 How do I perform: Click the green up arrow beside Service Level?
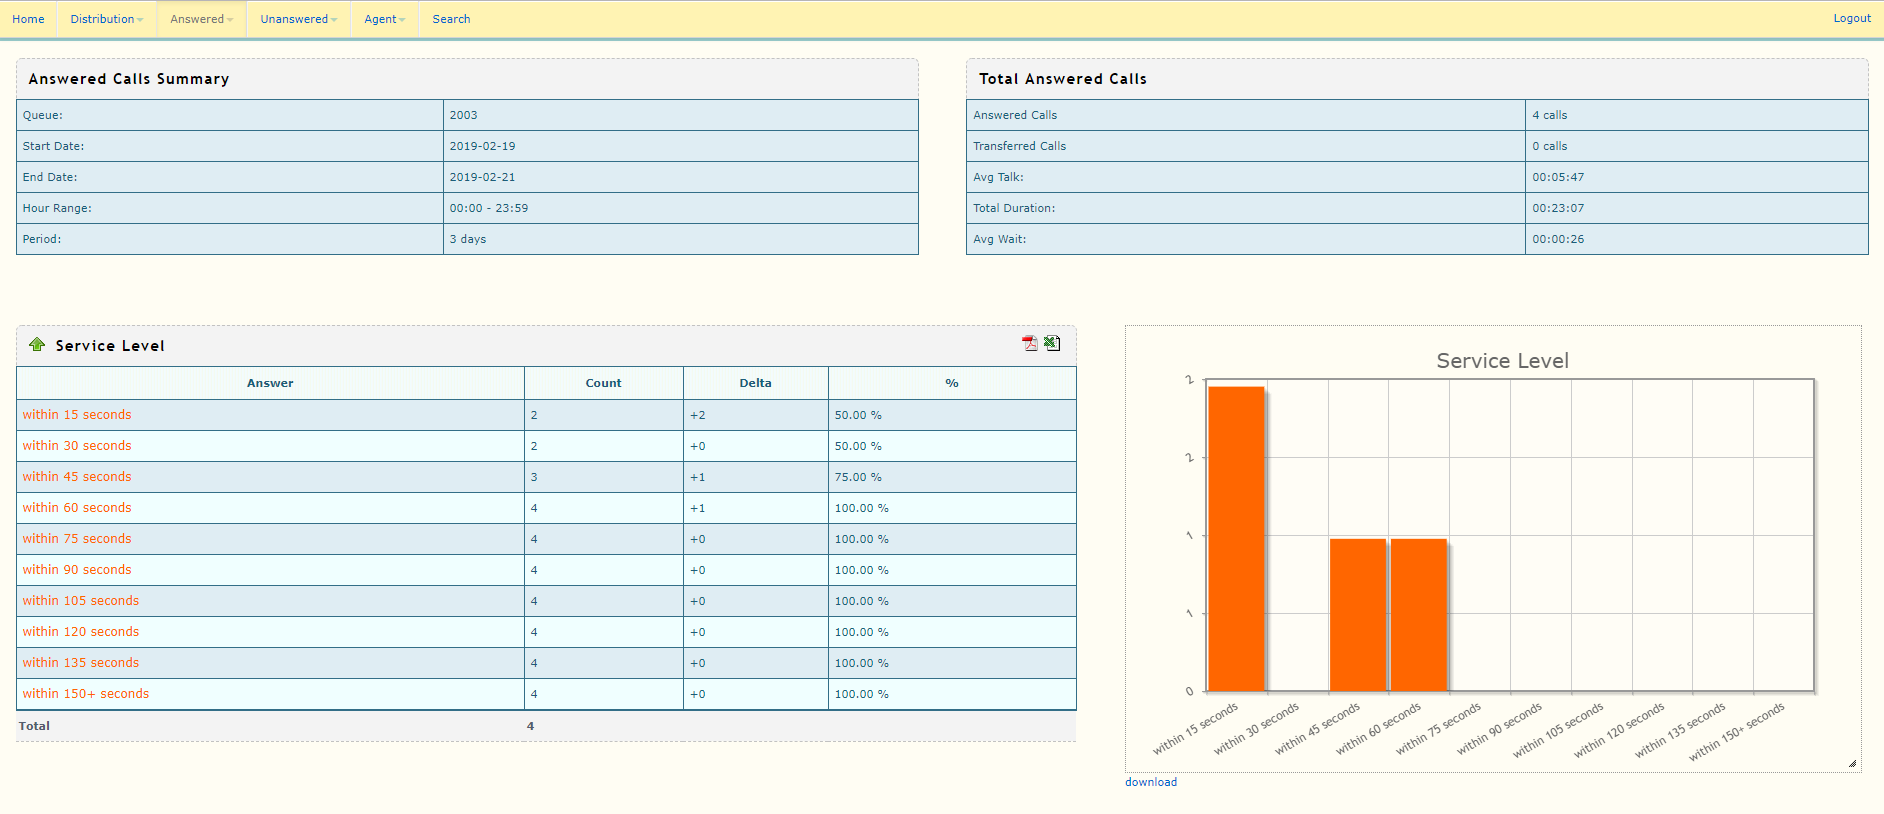coord(37,345)
